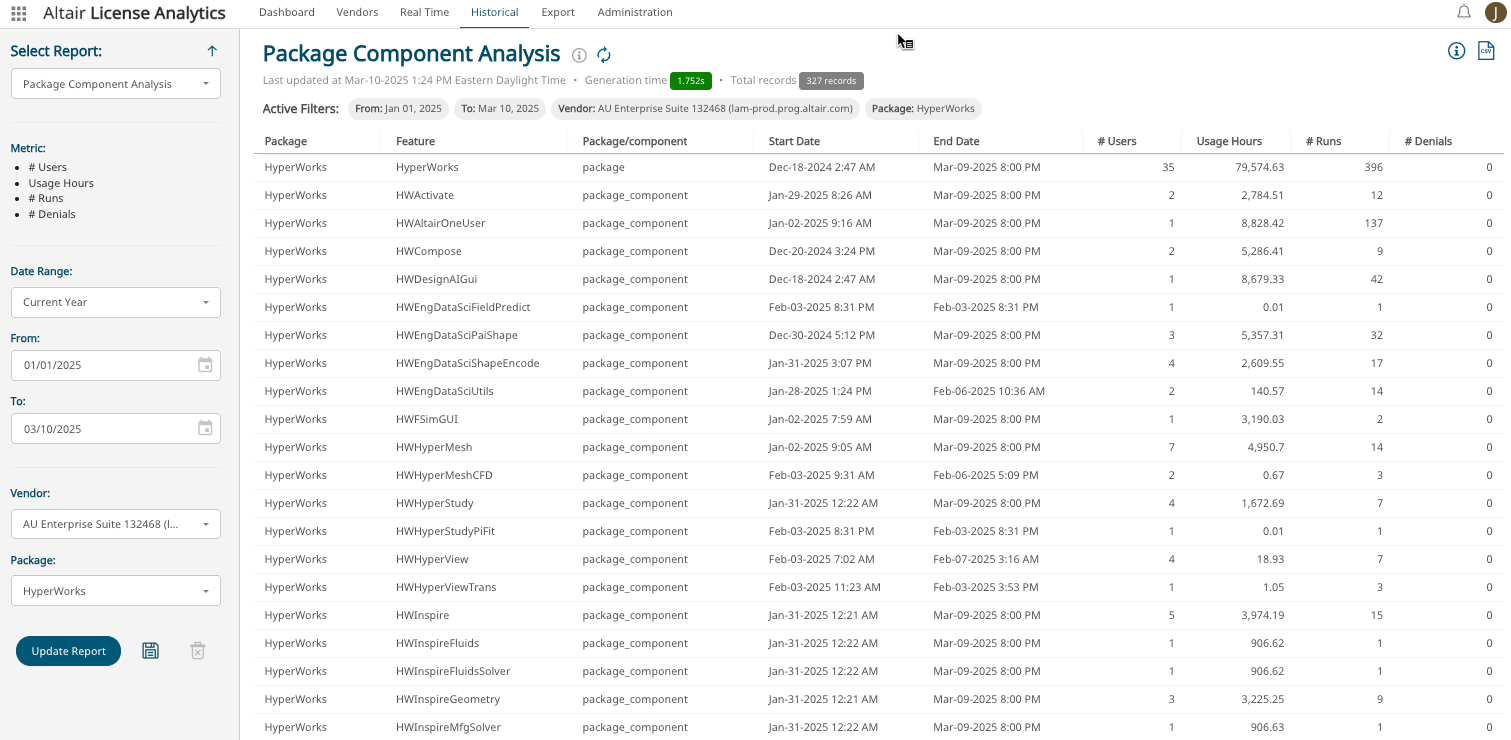Sort by the Feature column header
This screenshot has width=1511, height=740.
click(x=415, y=141)
